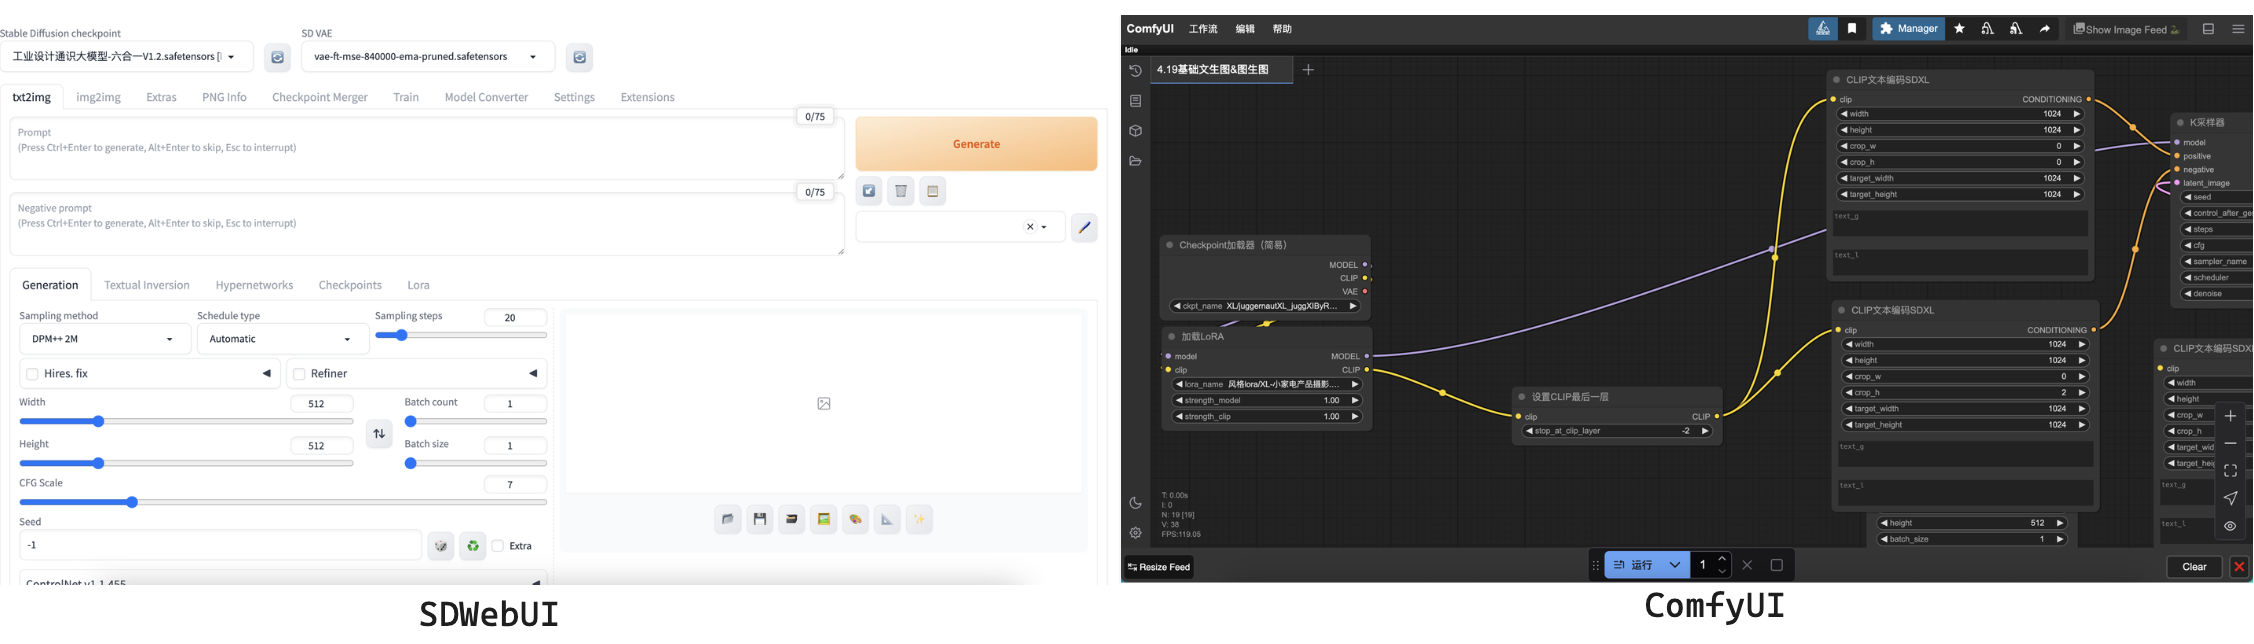Open ComfyUI model library cube icon
The image size is (2254, 644).
[x=1135, y=131]
